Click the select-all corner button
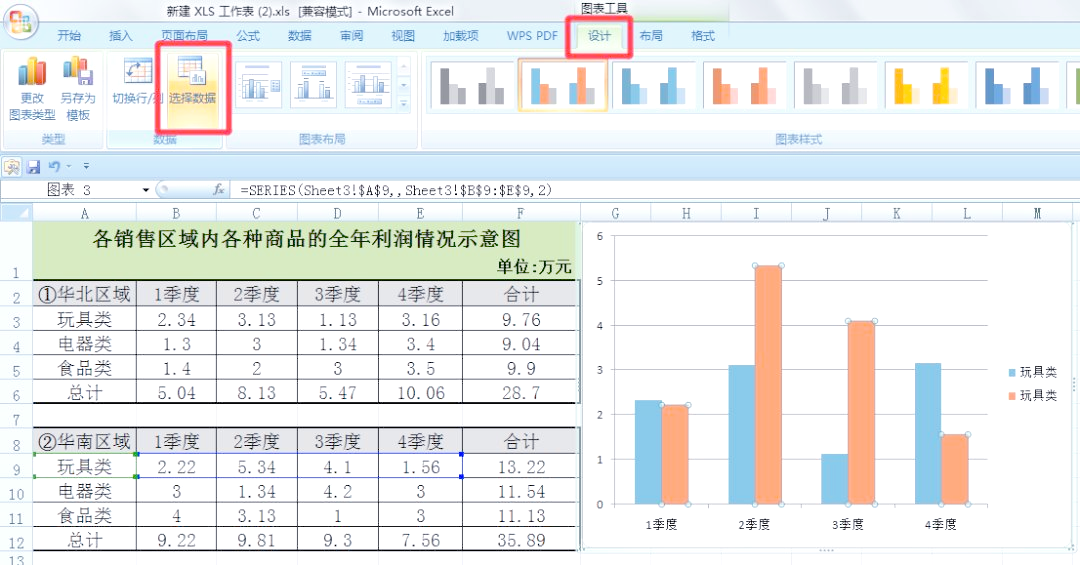 tap(16, 214)
